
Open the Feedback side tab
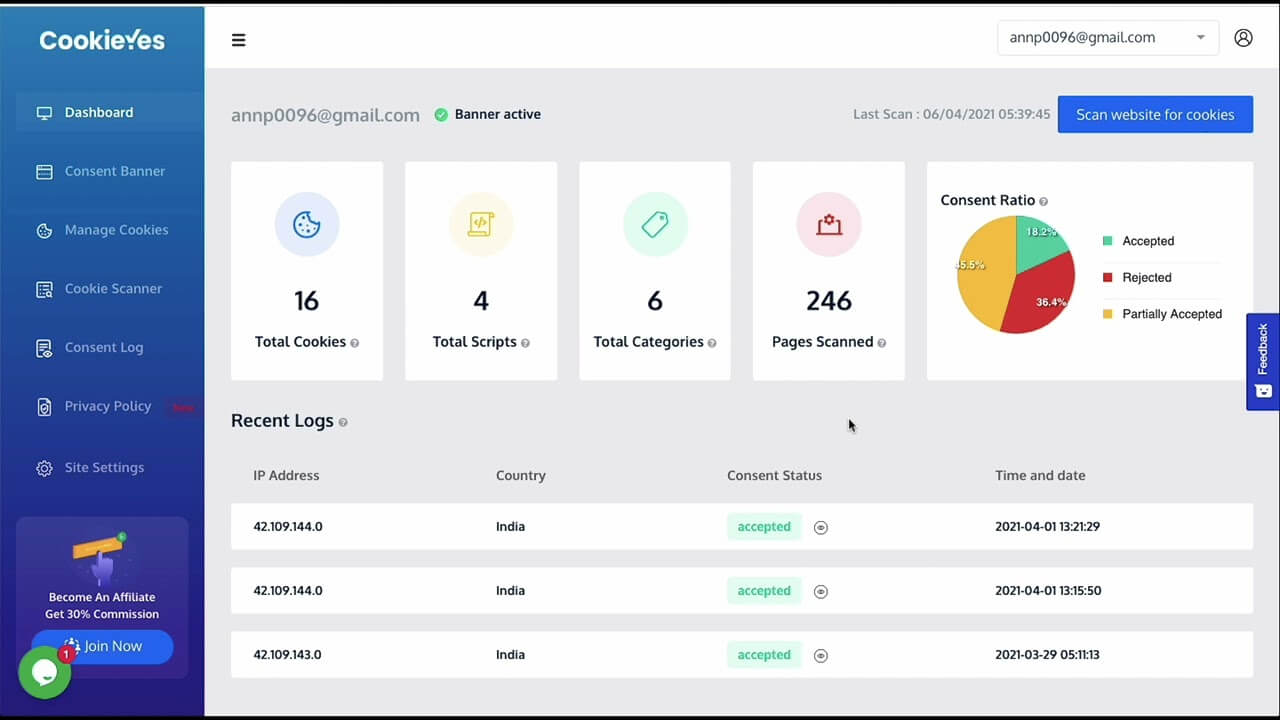pyautogui.click(x=1263, y=361)
